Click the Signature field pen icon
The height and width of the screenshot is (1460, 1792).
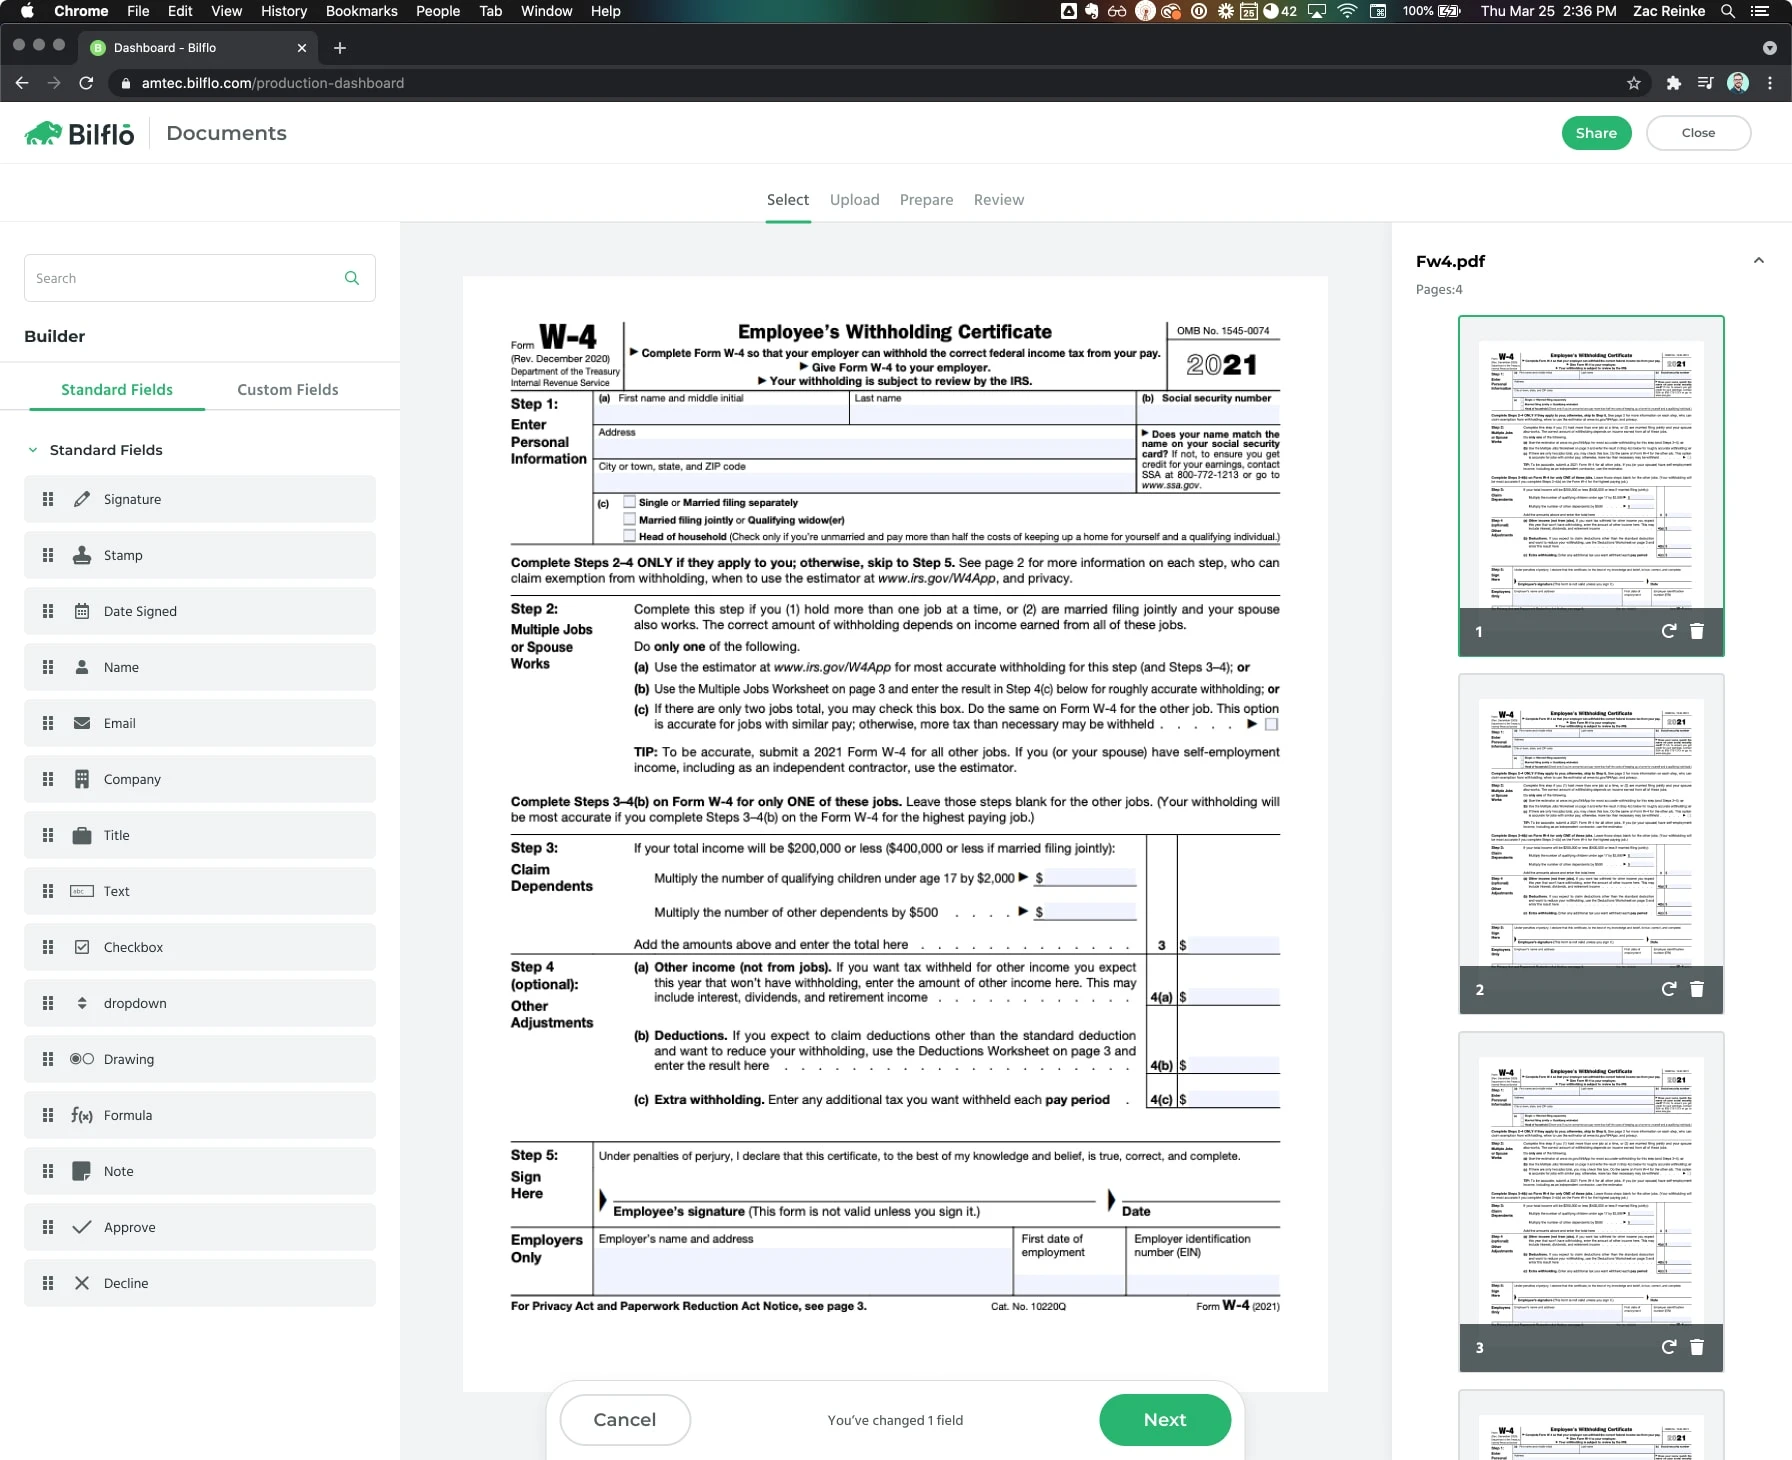[x=82, y=499]
